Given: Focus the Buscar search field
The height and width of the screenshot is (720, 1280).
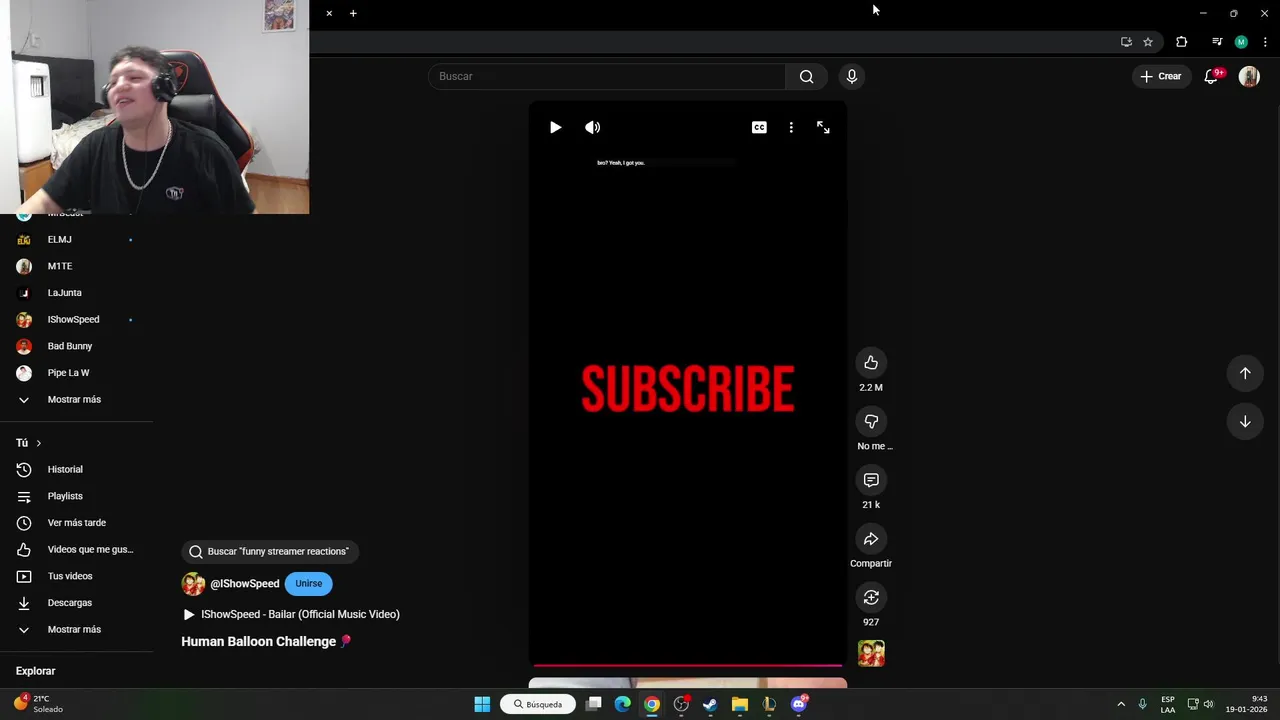Looking at the screenshot, I should click(x=607, y=76).
